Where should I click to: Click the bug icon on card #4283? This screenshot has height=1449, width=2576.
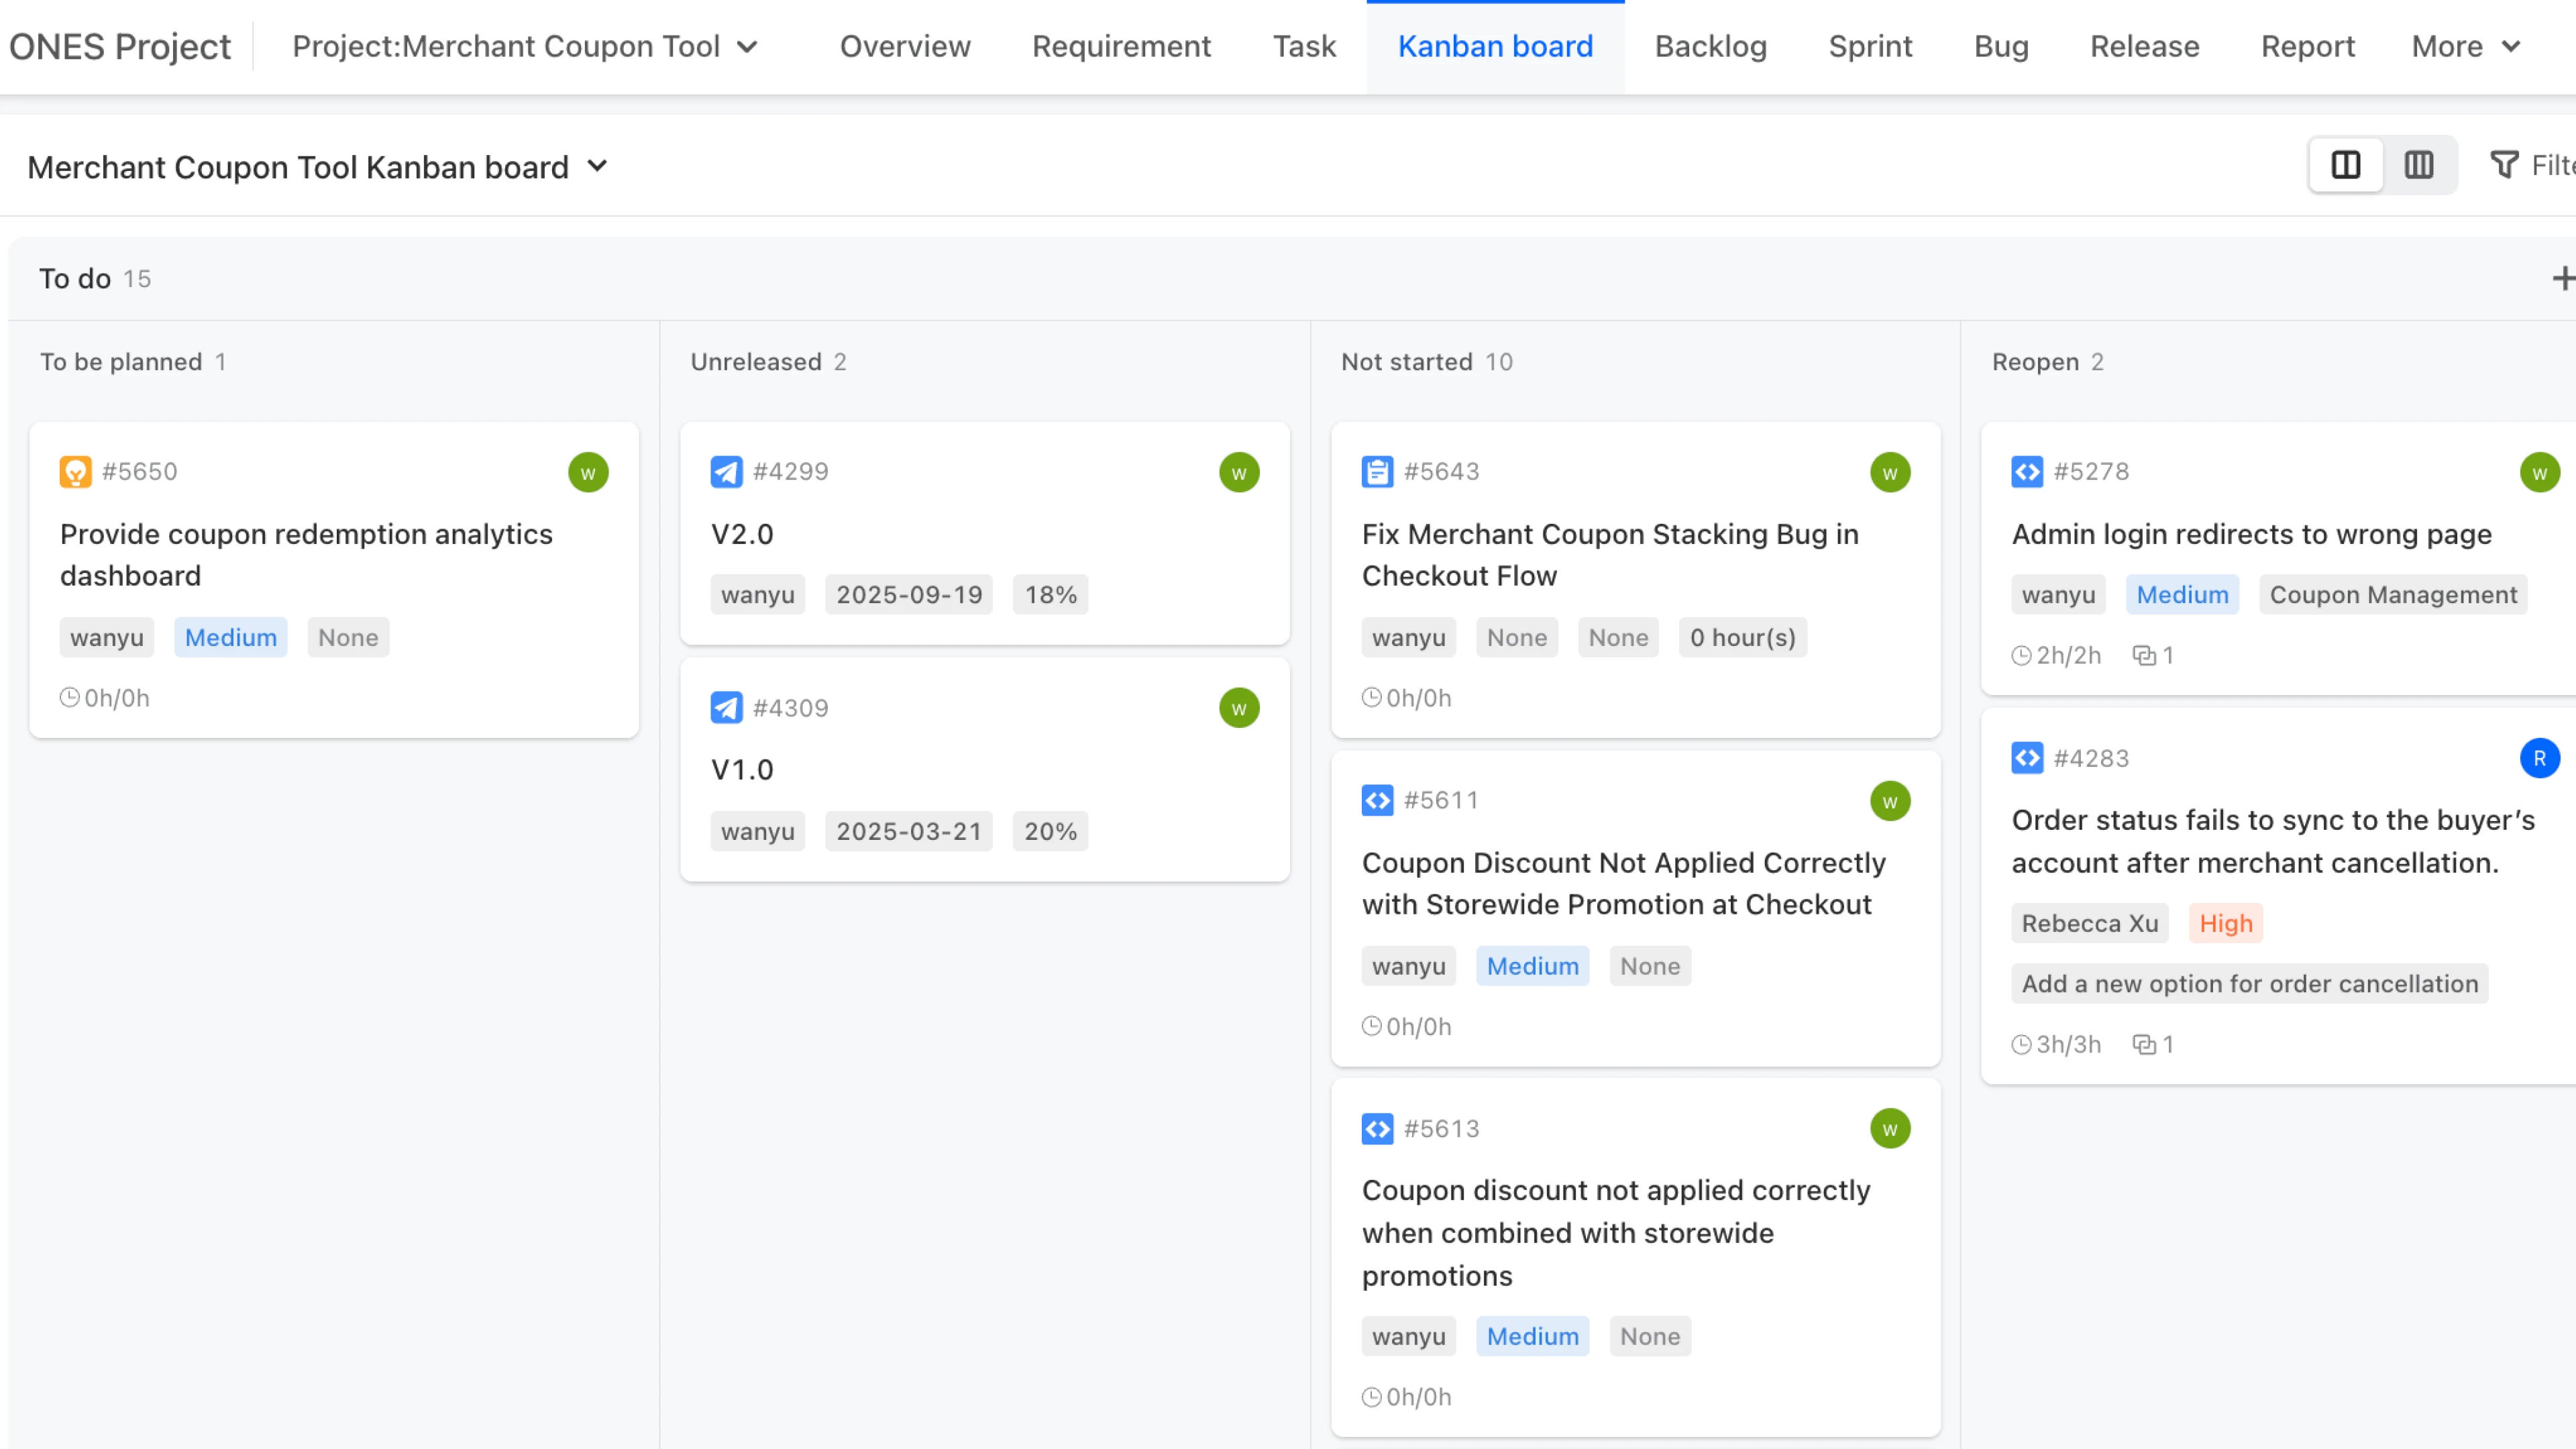[x=2027, y=758]
